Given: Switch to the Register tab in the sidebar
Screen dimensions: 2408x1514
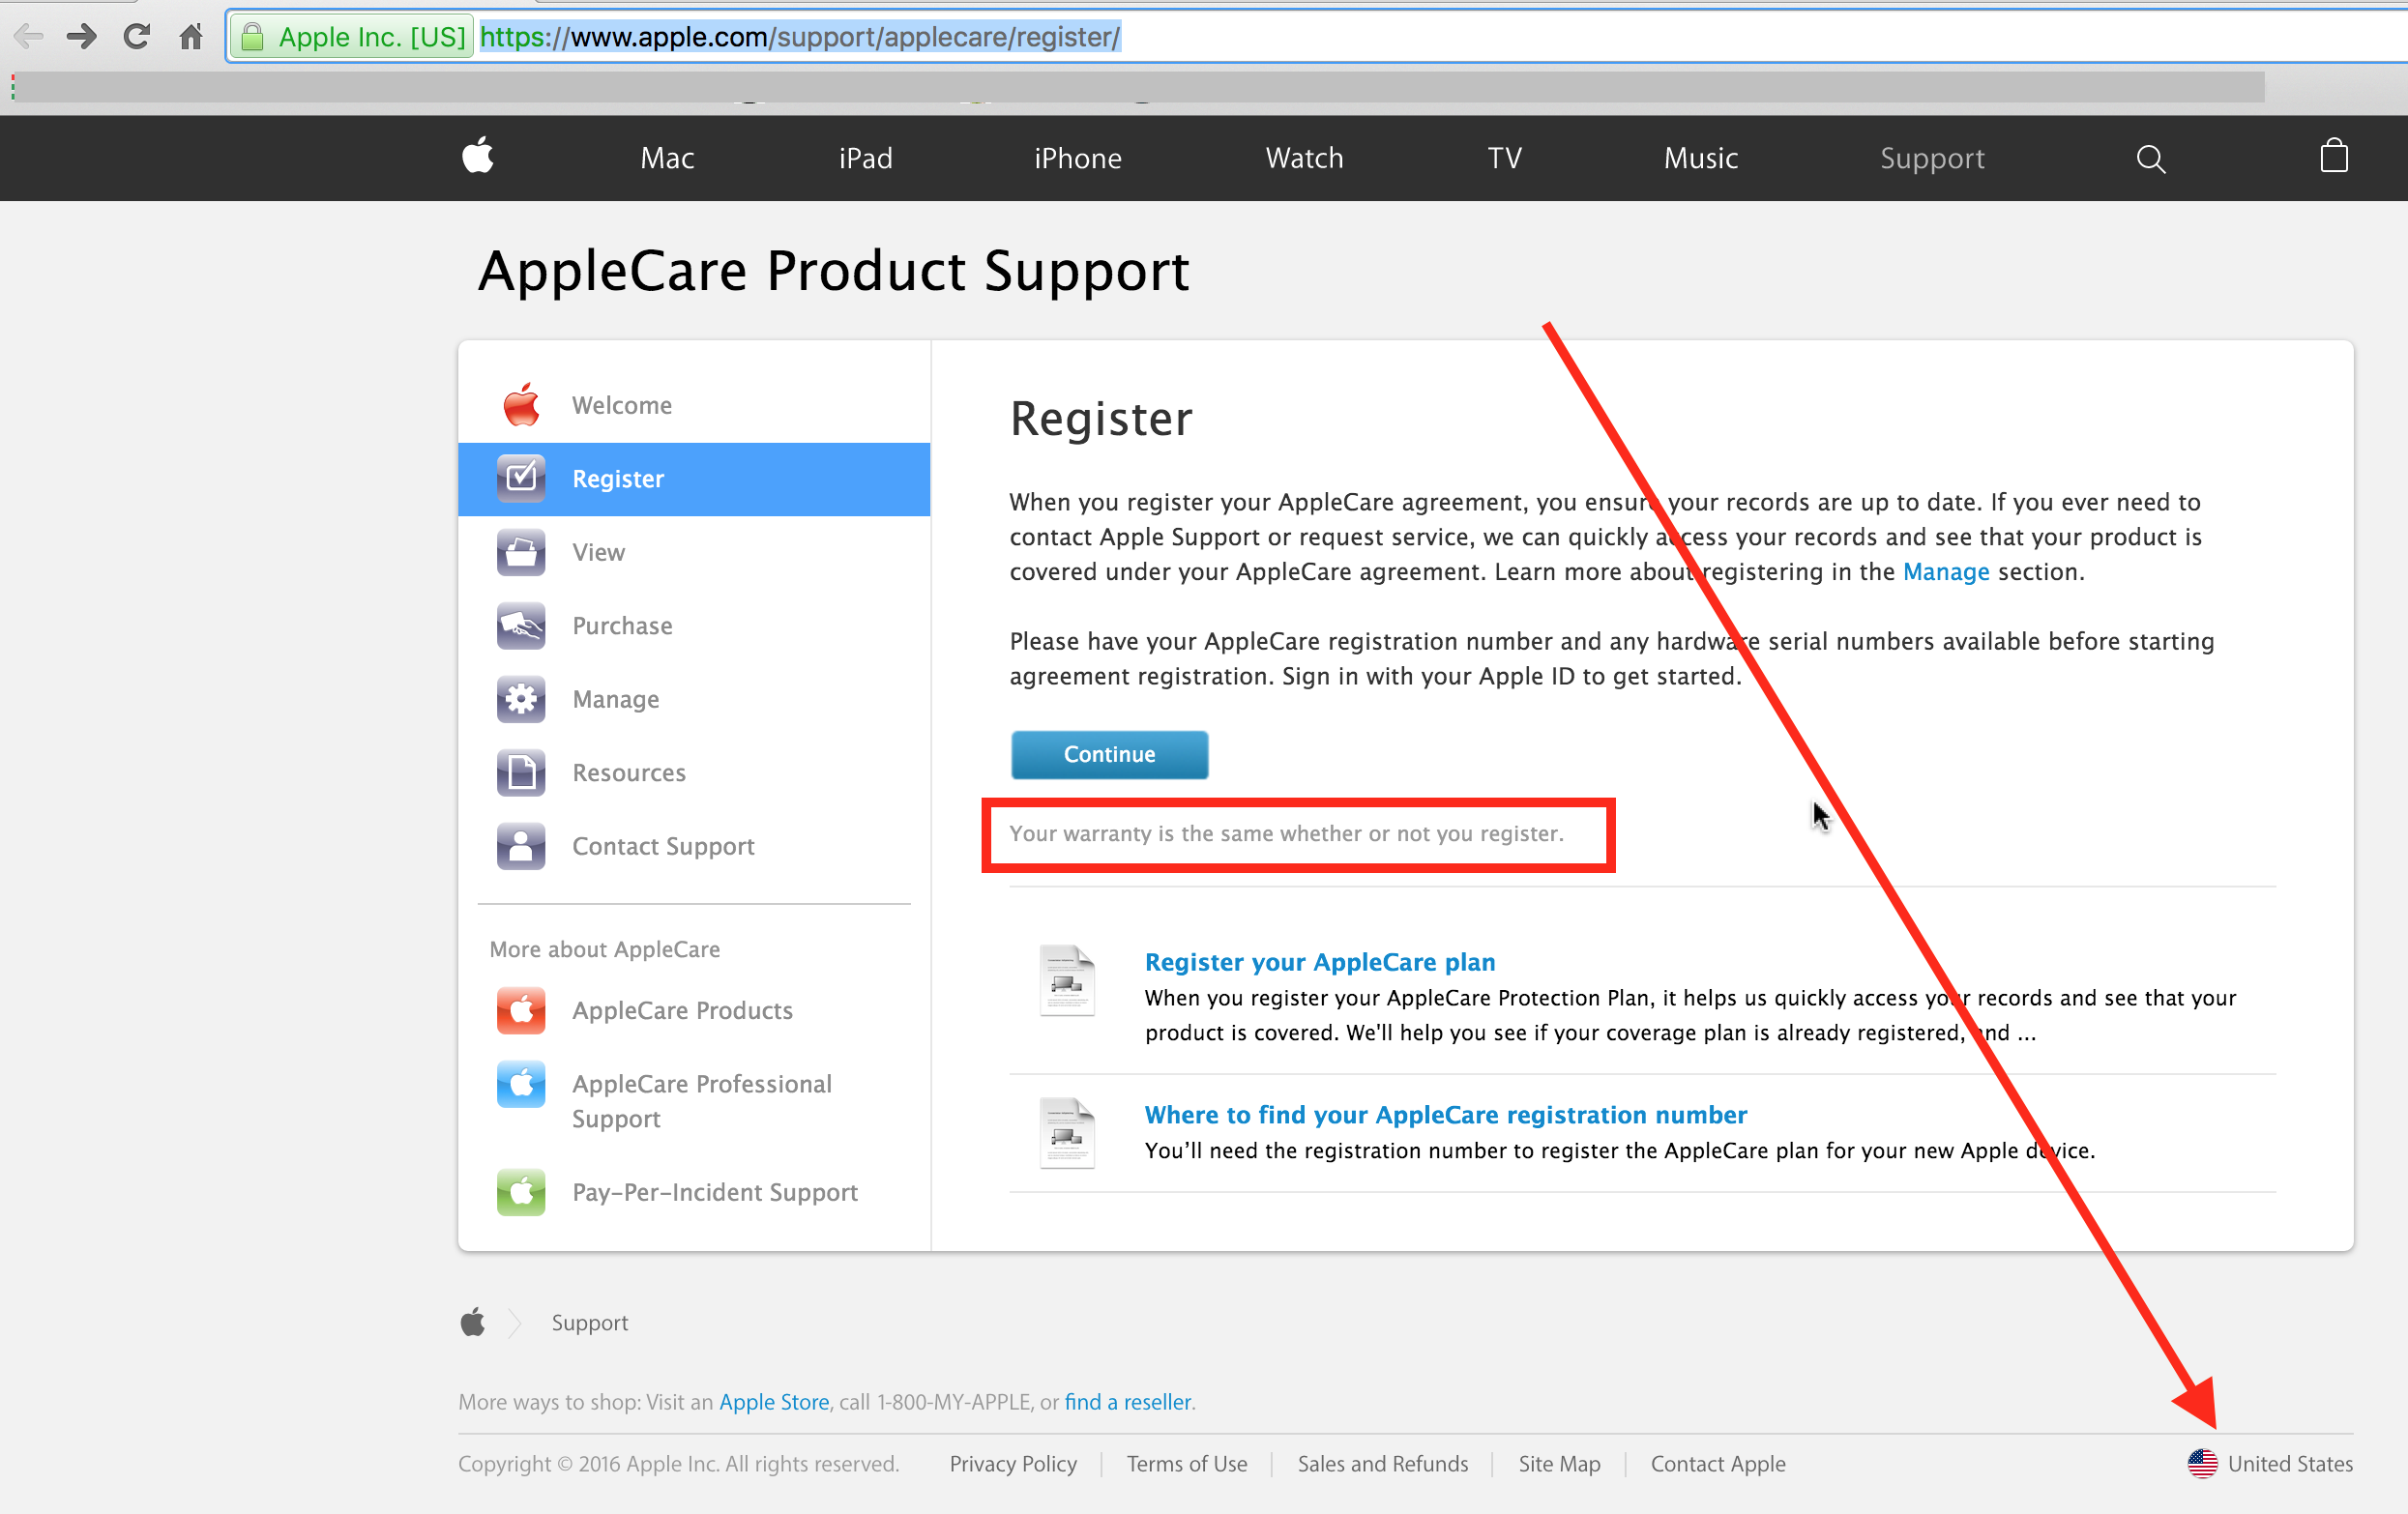Looking at the screenshot, I should [617, 478].
